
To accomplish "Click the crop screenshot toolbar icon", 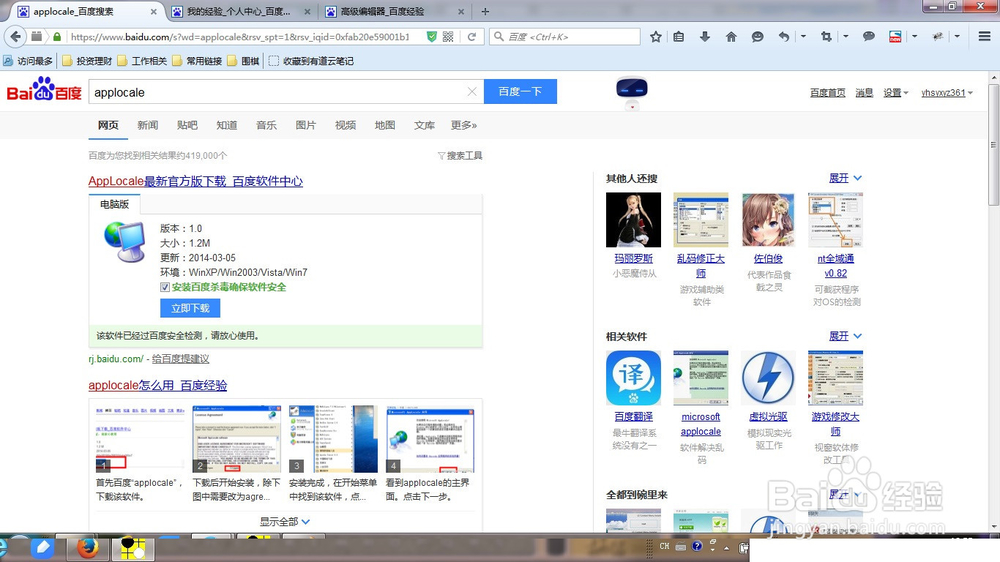I will [x=826, y=37].
